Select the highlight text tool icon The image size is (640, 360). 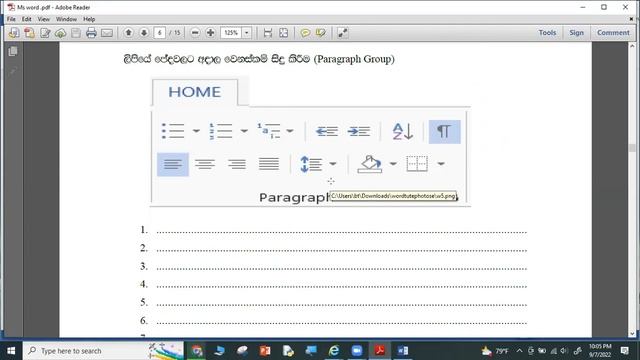[321, 33]
